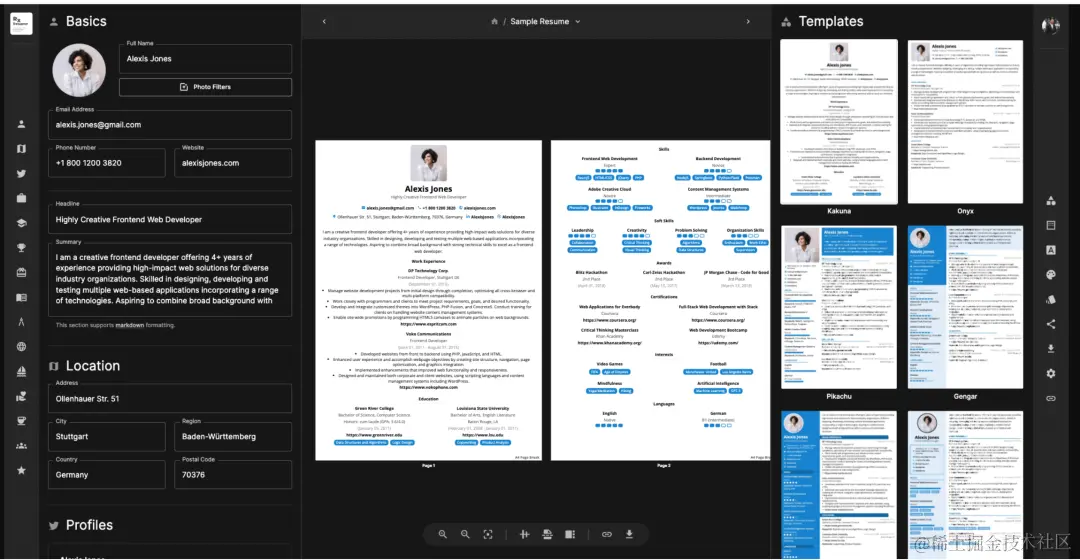
Task: Click resume Page 2 preview
Action: coord(661,300)
